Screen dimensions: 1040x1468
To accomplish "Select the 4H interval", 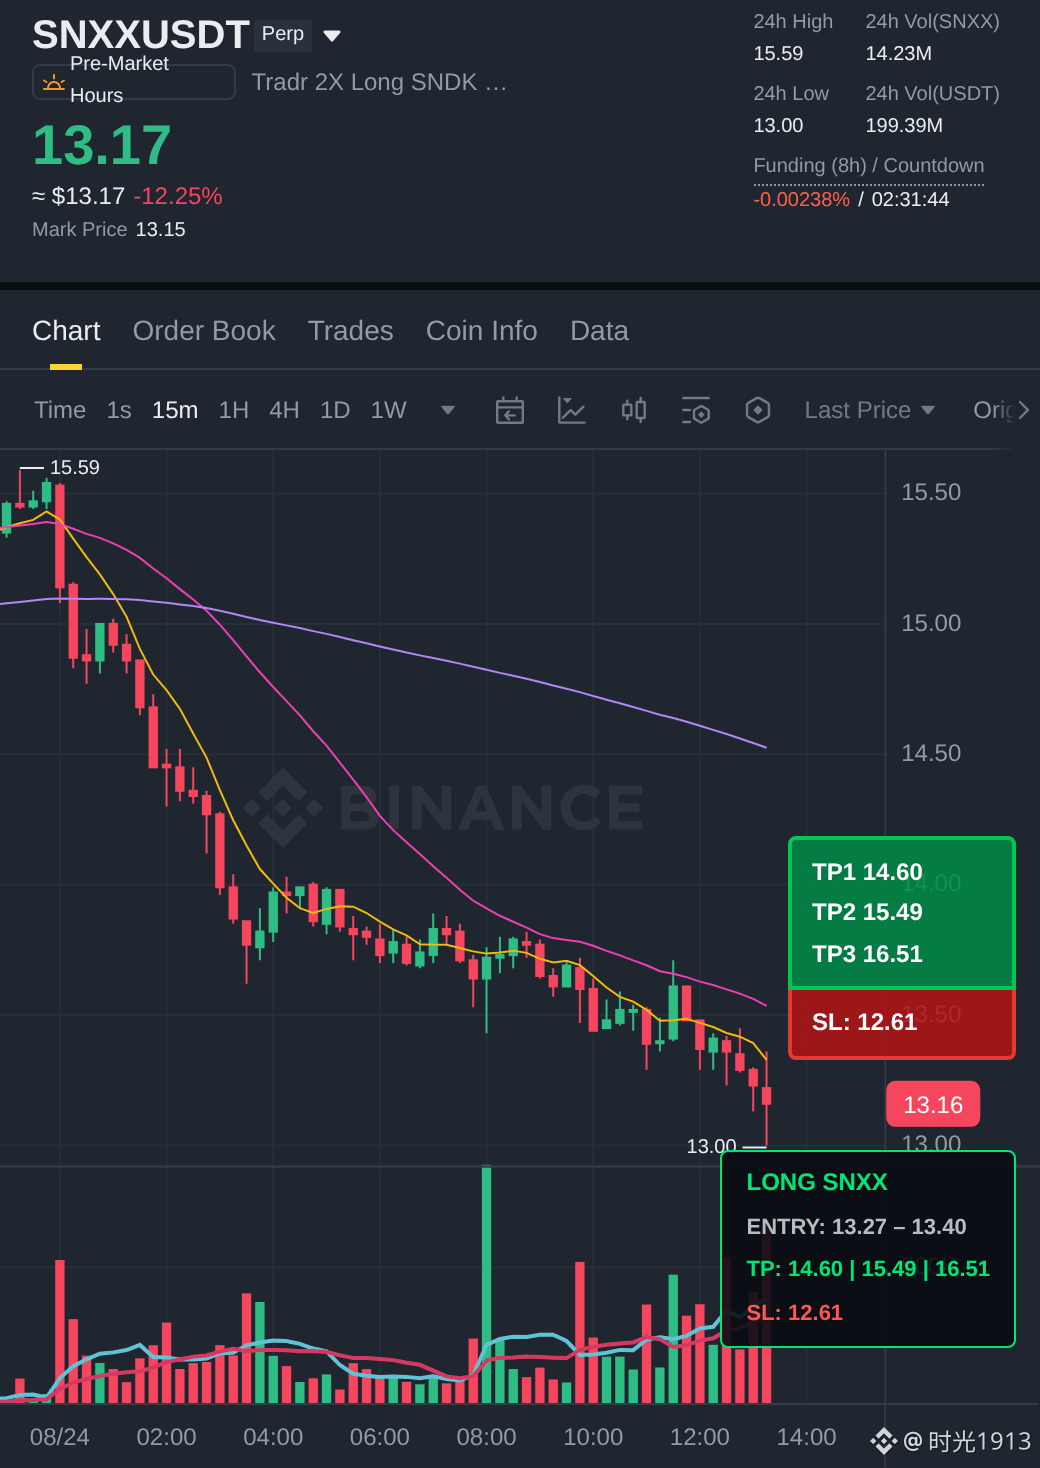I will pos(284,410).
